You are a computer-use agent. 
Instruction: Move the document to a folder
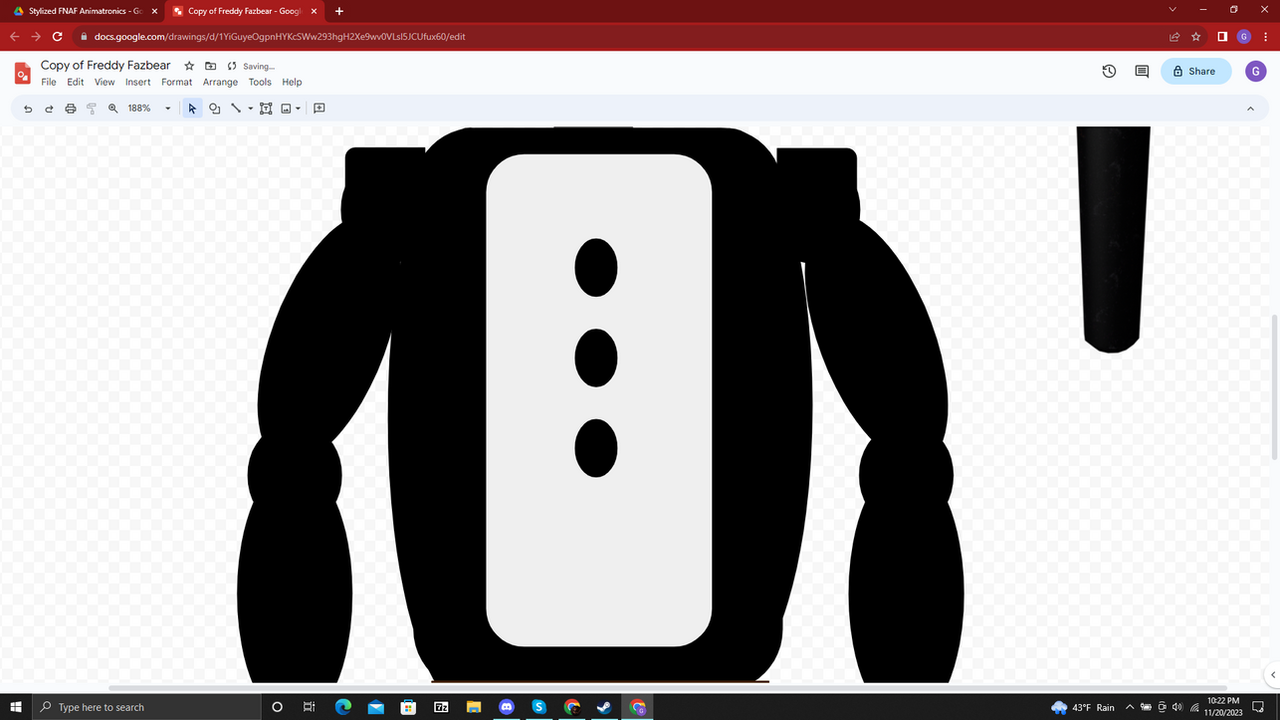tap(211, 66)
